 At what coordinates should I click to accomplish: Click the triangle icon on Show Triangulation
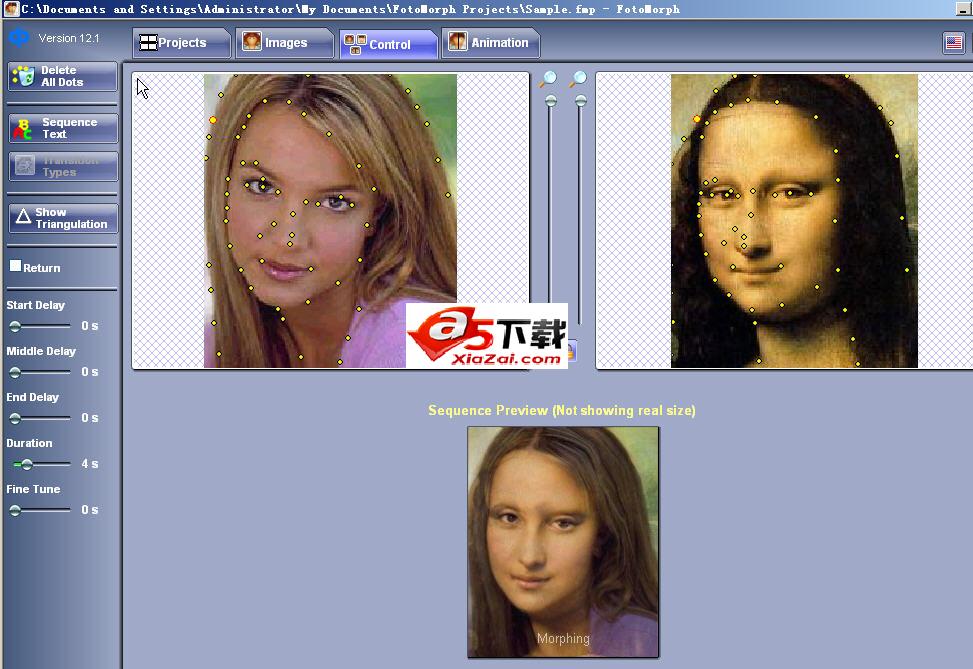pyautogui.click(x=23, y=216)
